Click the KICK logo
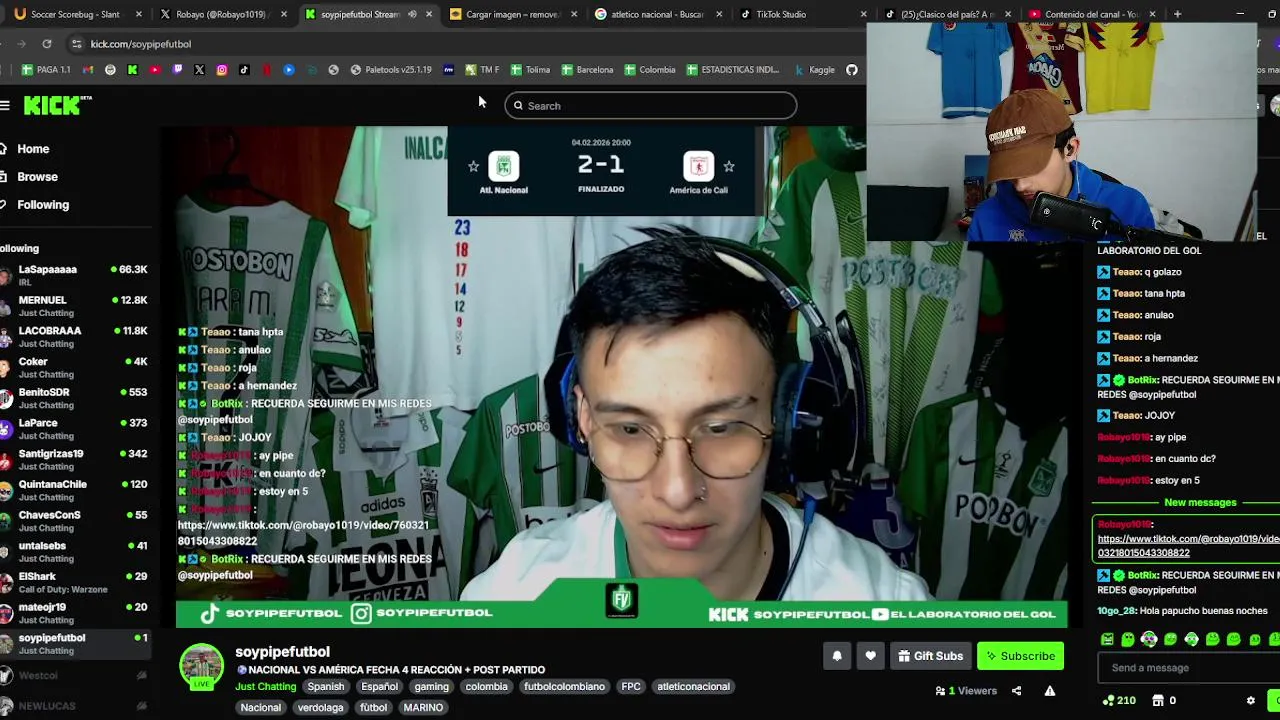 pyautogui.click(x=56, y=105)
